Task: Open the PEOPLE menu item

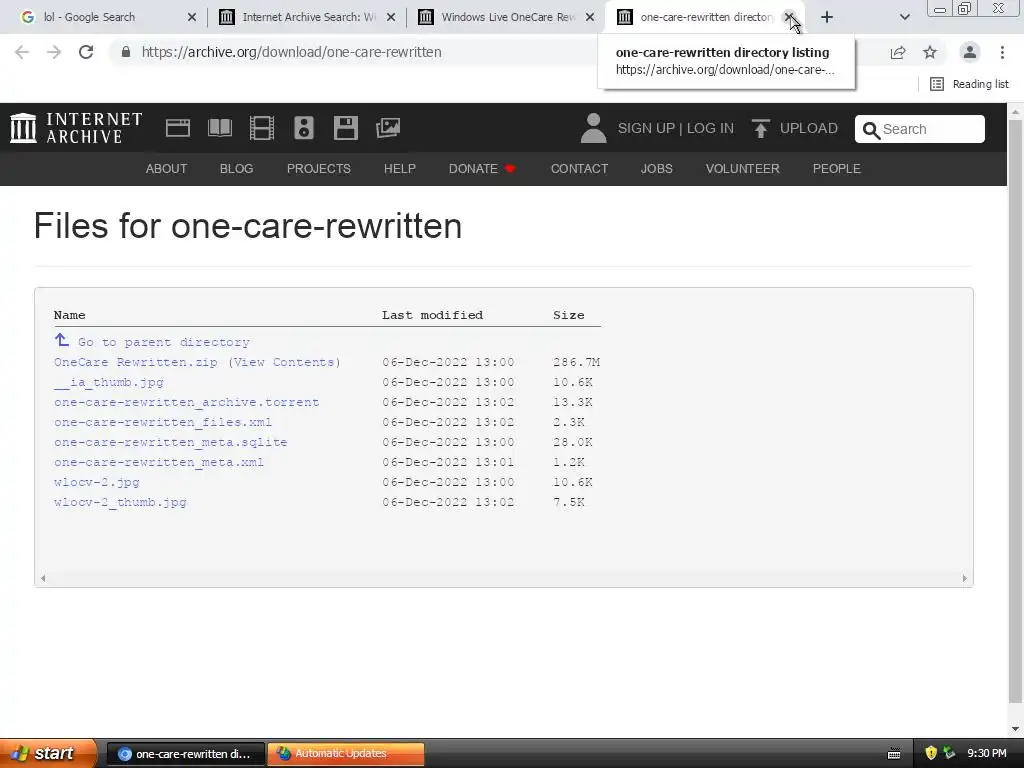Action: (837, 168)
